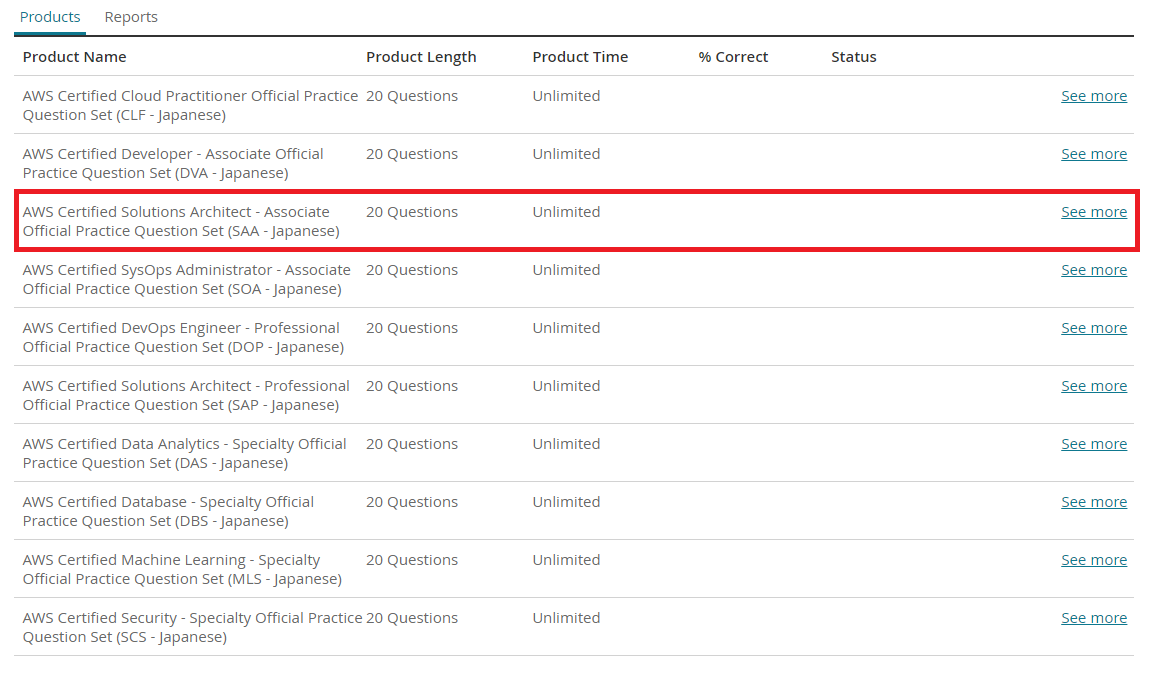This screenshot has height=676, width=1154.
Task: Click See more for Solutions Architect Professional
Action: click(x=1093, y=386)
